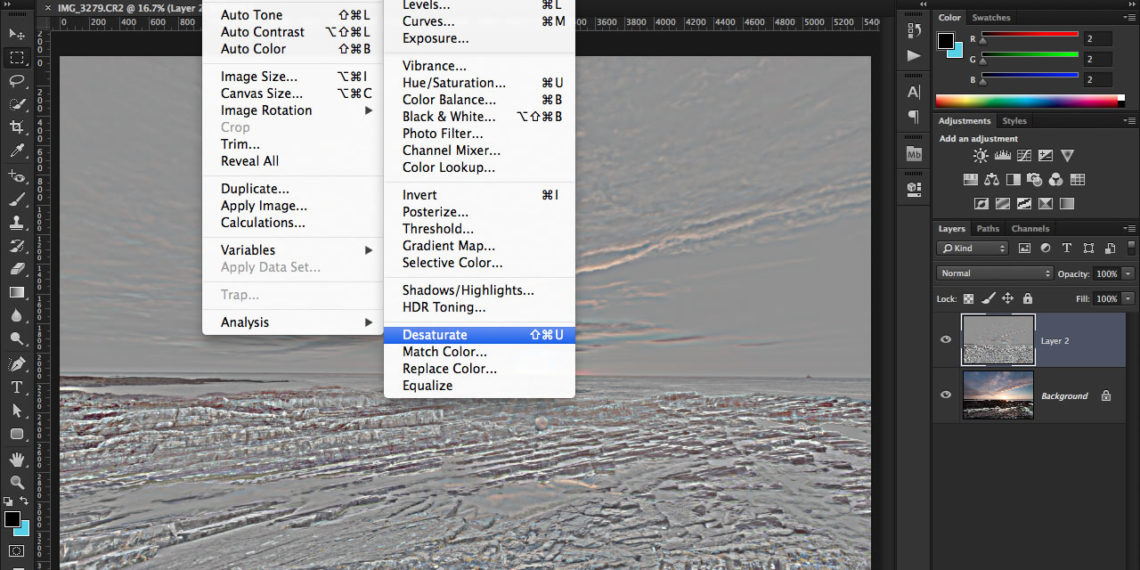Choose Desaturate from Adjustments menu
1140x570 pixels.
[x=479, y=335]
